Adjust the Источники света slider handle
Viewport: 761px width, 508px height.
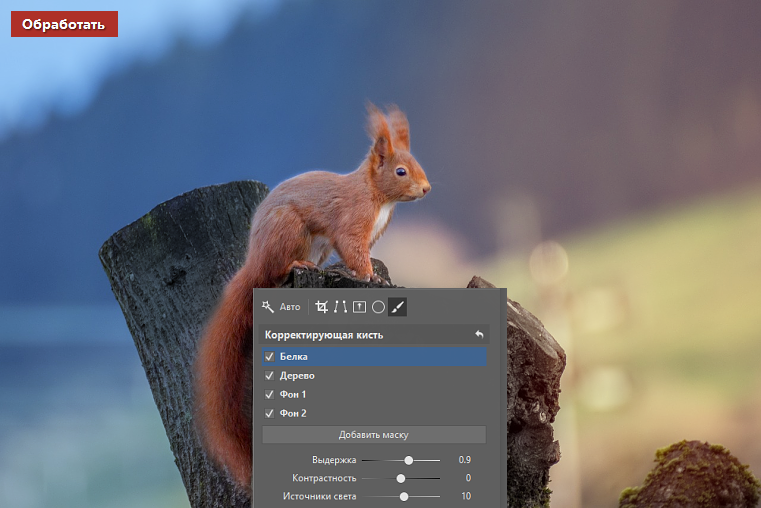click(404, 496)
